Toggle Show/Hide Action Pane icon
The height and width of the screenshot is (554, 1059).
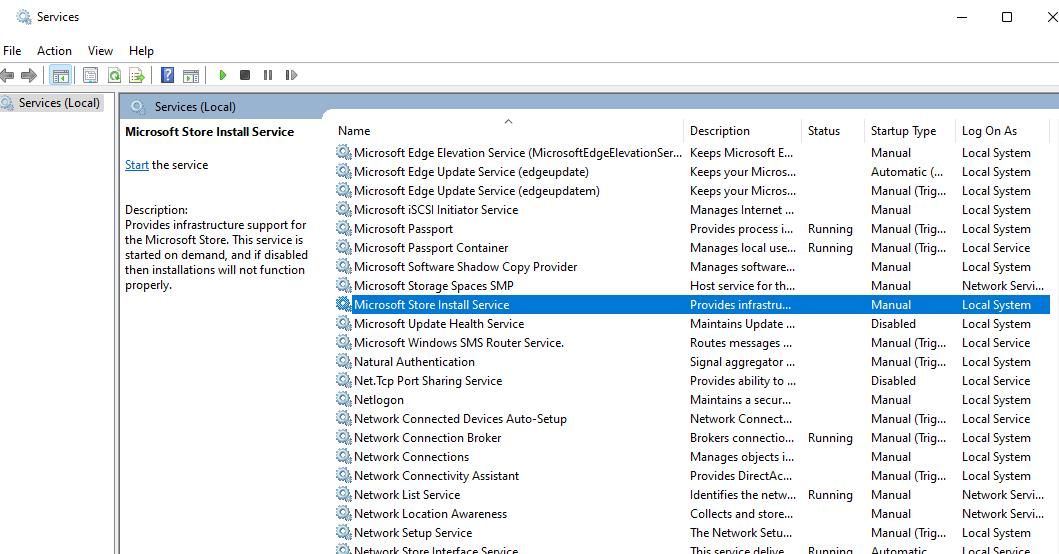[191, 75]
